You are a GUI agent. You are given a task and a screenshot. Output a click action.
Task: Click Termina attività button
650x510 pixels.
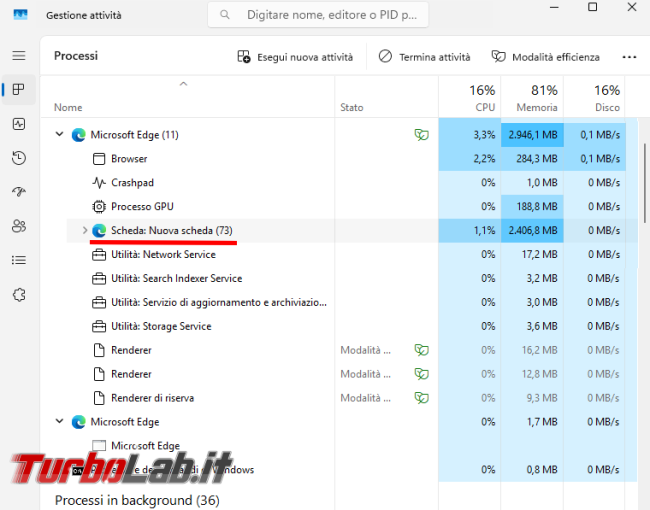[x=424, y=57]
